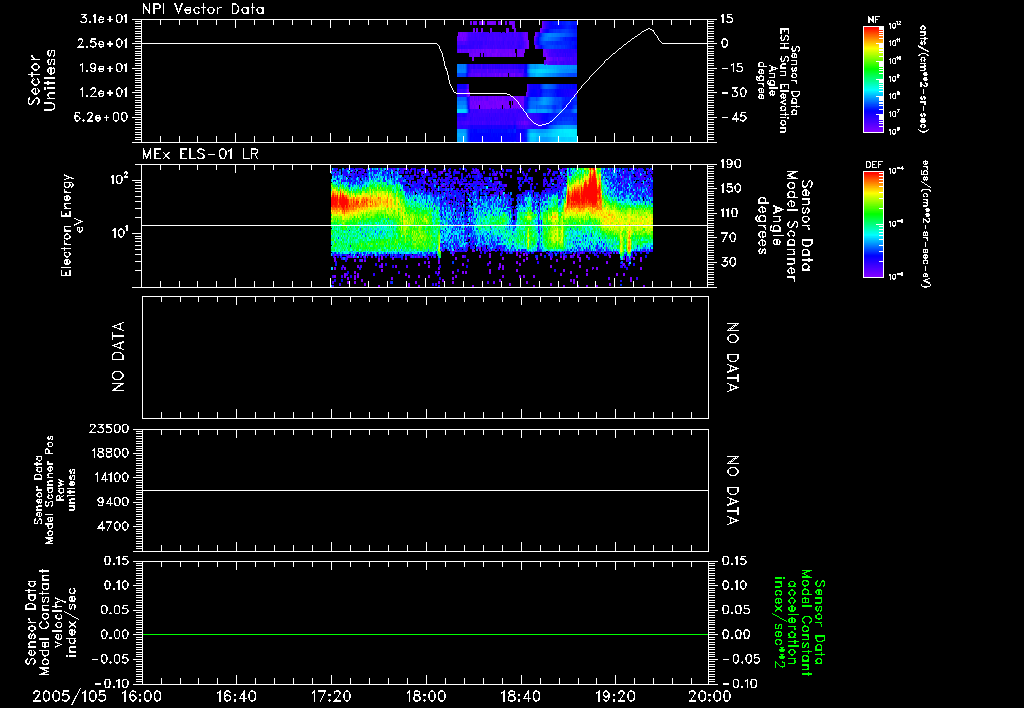Click the white sun elevation curve's lowest point
This screenshot has height=708, width=1024.
tap(540, 124)
